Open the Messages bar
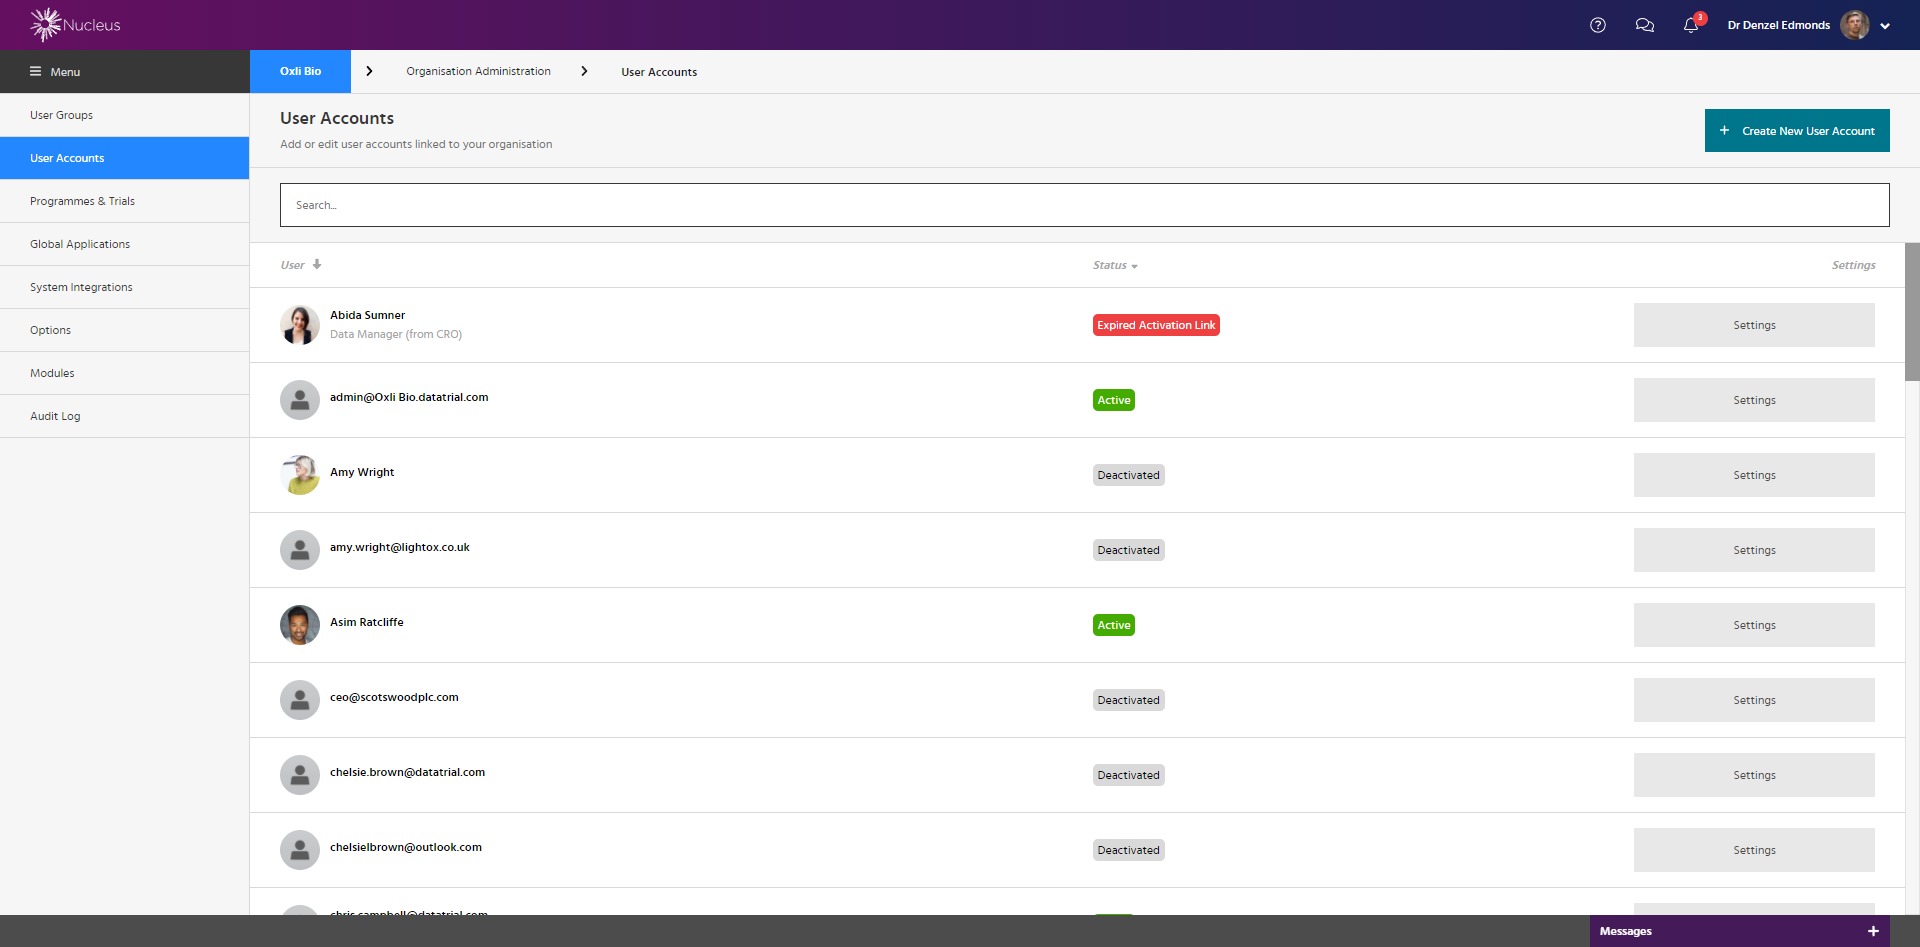This screenshot has width=1920, height=947. [x=1739, y=931]
